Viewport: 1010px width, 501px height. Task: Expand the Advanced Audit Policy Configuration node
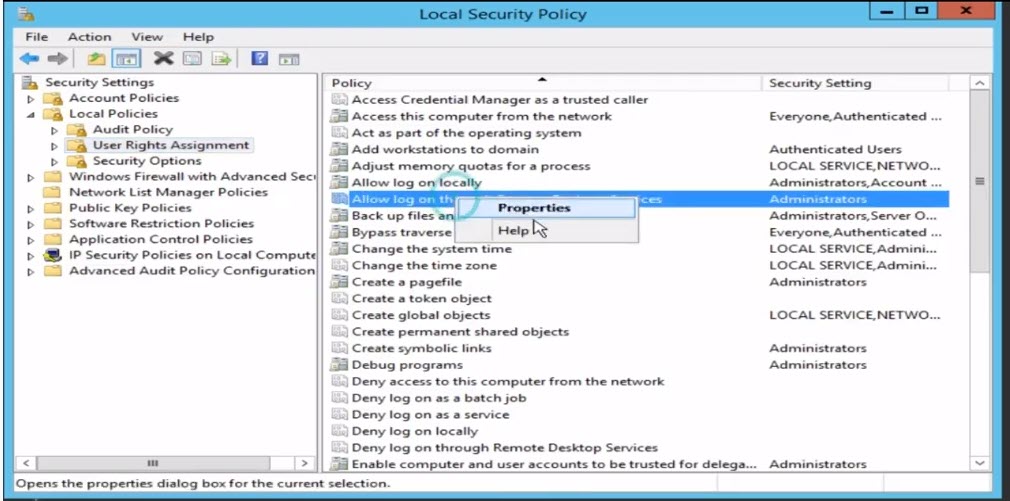point(30,272)
